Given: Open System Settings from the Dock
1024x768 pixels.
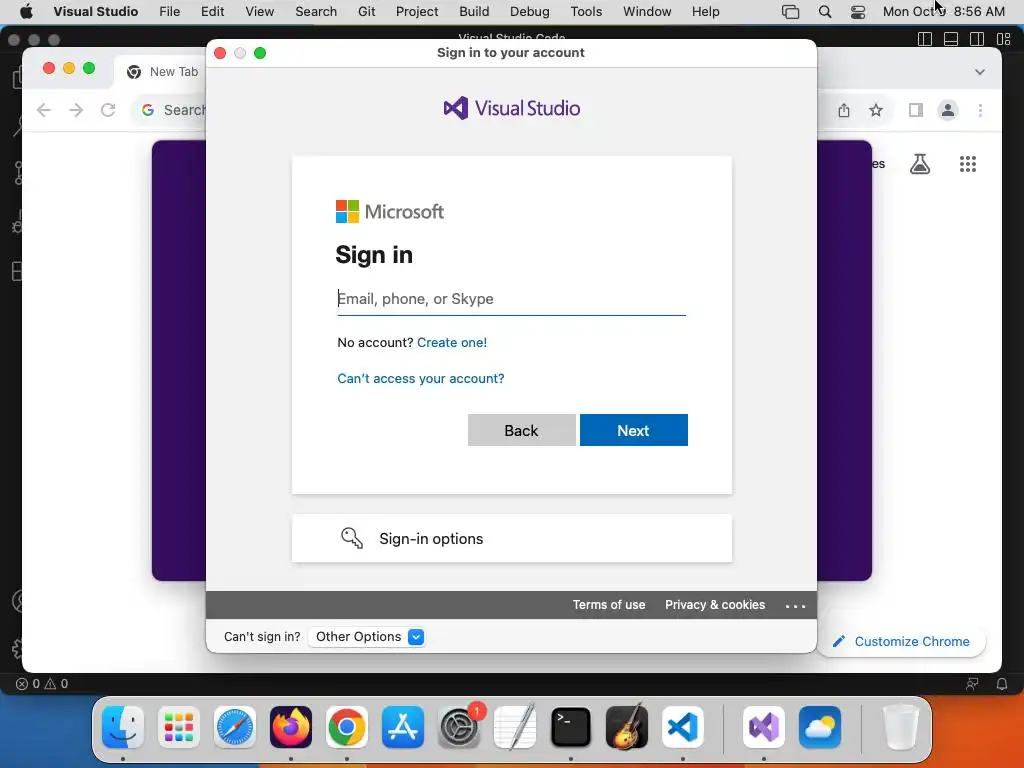Looking at the screenshot, I should point(458,727).
